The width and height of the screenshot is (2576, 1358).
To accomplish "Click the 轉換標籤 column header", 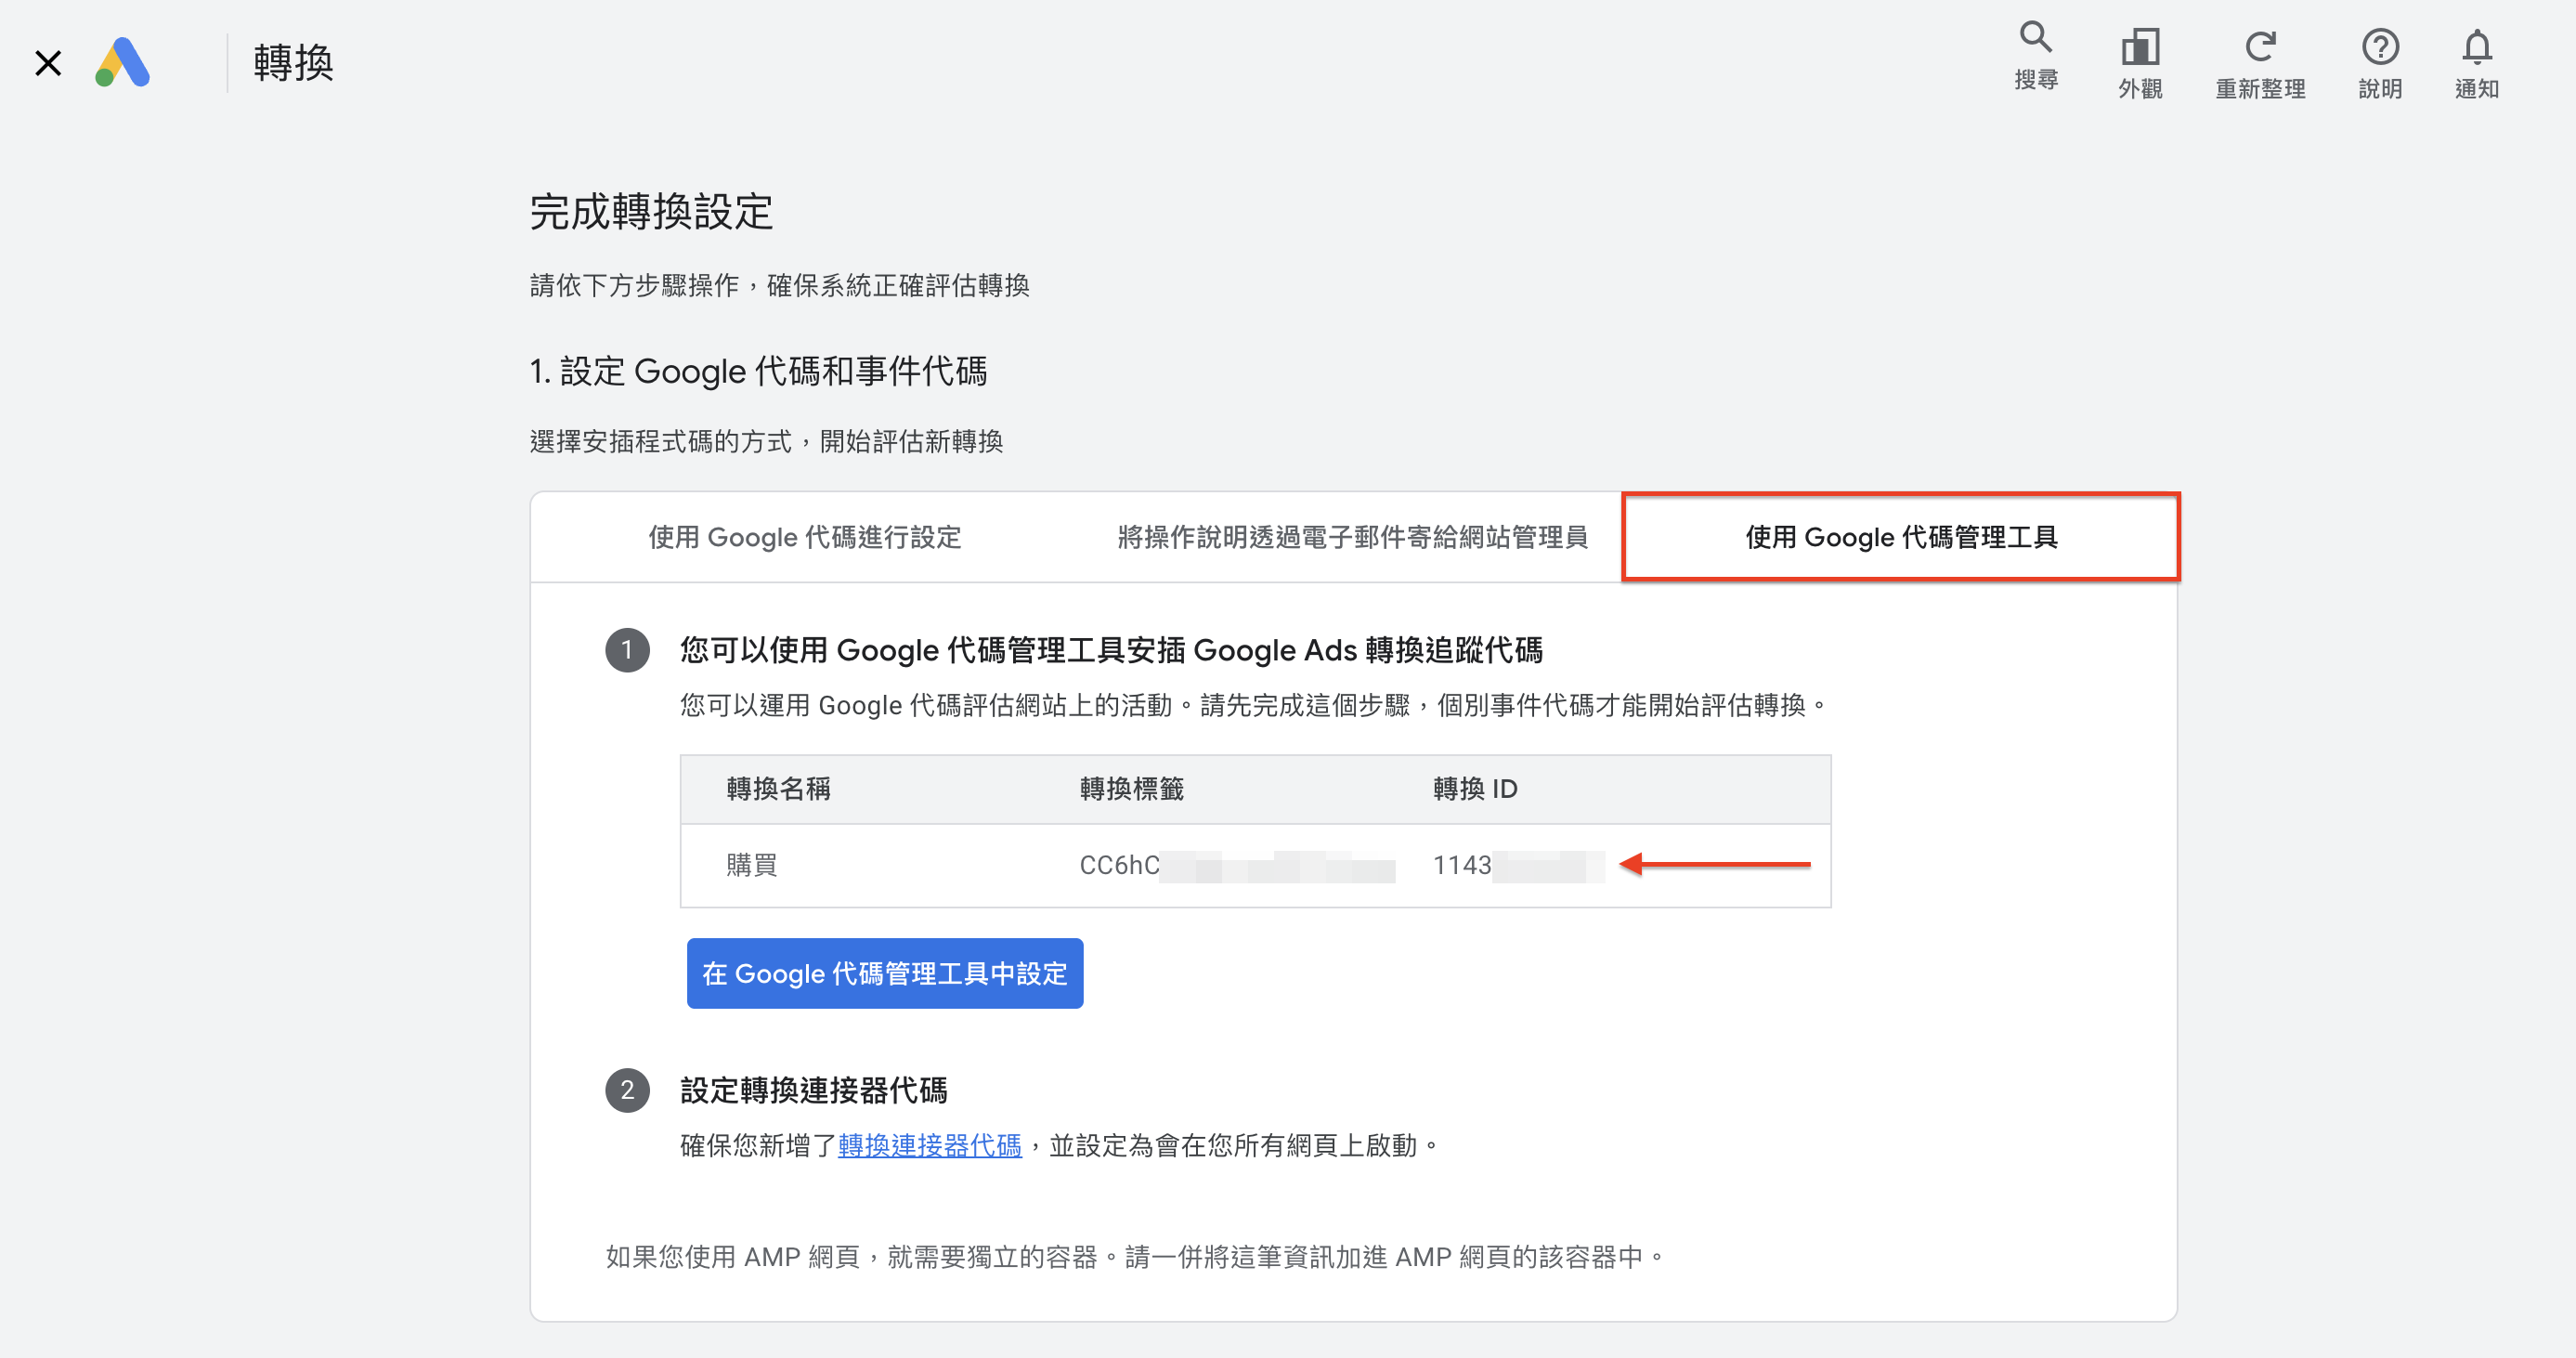I will (x=1132, y=789).
